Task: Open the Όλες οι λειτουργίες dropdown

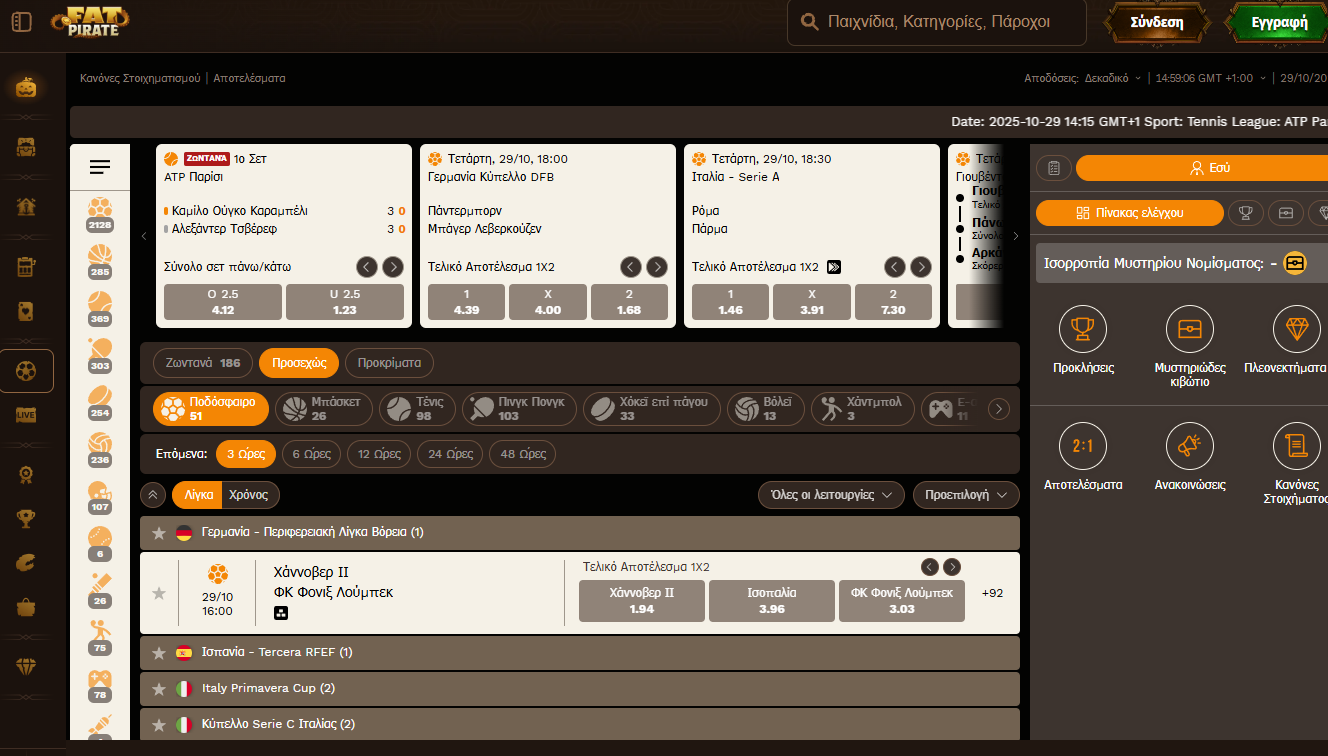Action: (x=830, y=495)
